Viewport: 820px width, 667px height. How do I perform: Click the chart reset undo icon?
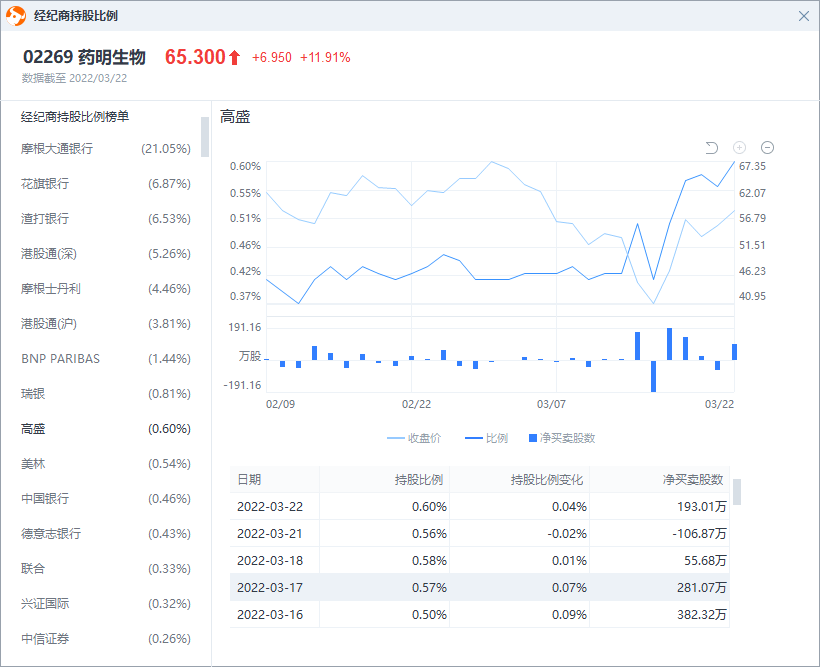[x=712, y=148]
